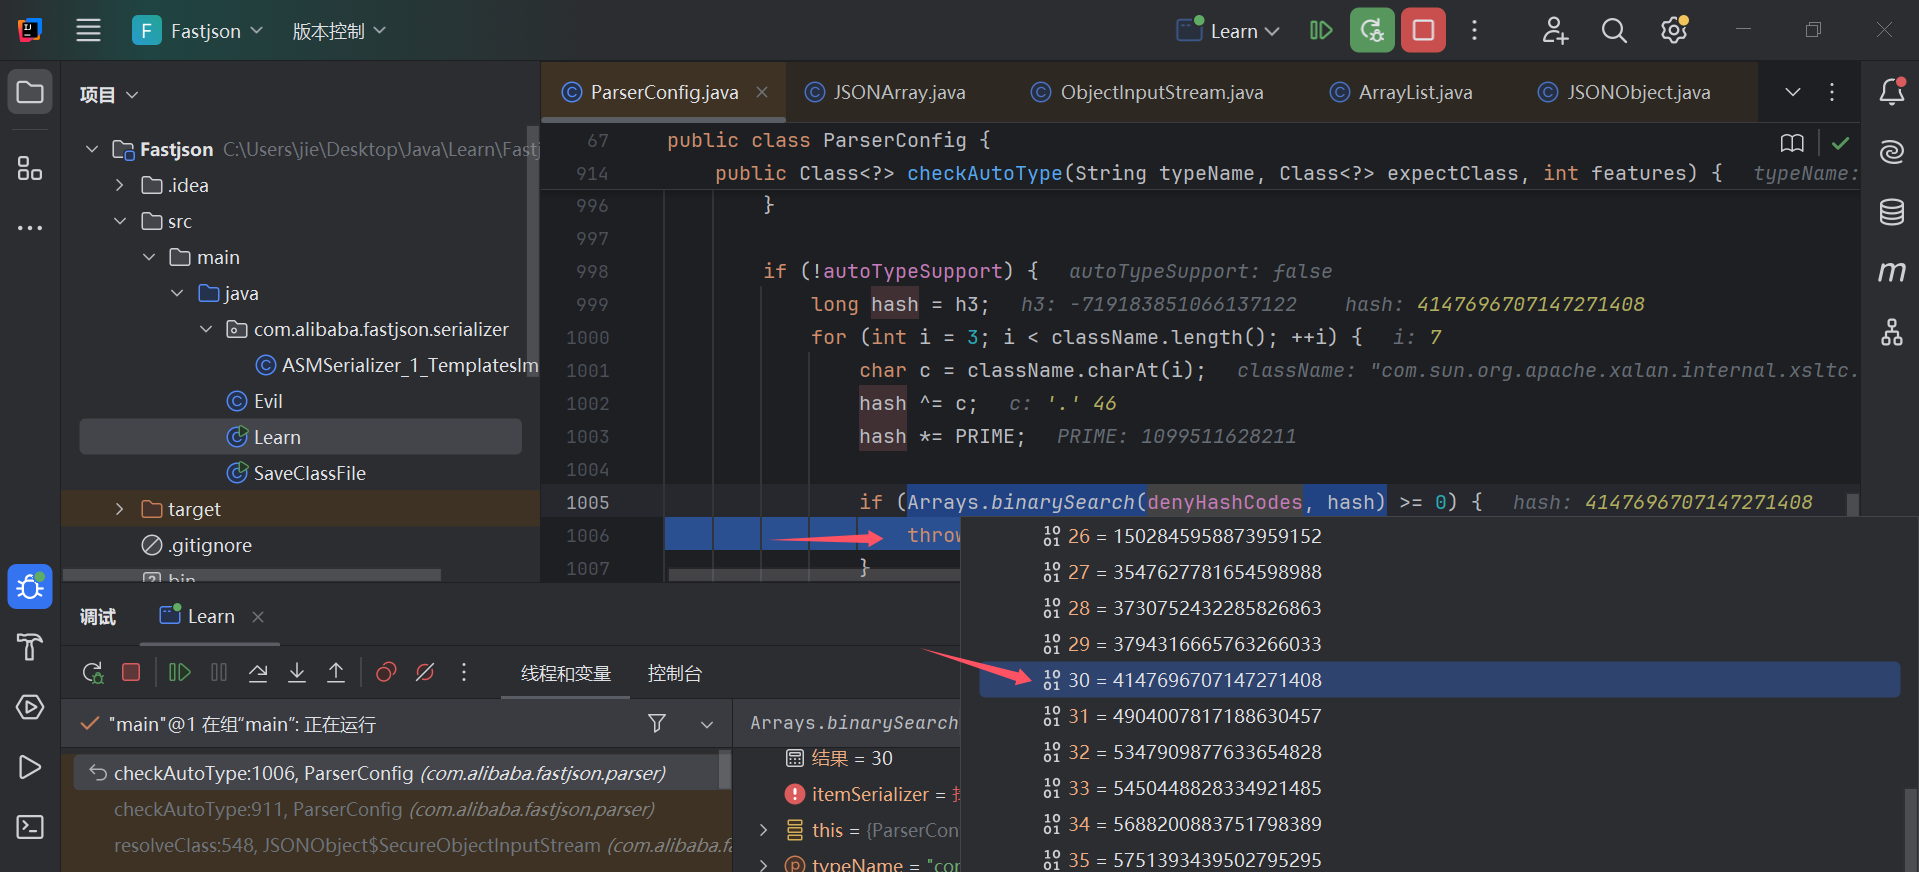
Task: Toggle Reader Mode book icon
Action: coord(1793,143)
